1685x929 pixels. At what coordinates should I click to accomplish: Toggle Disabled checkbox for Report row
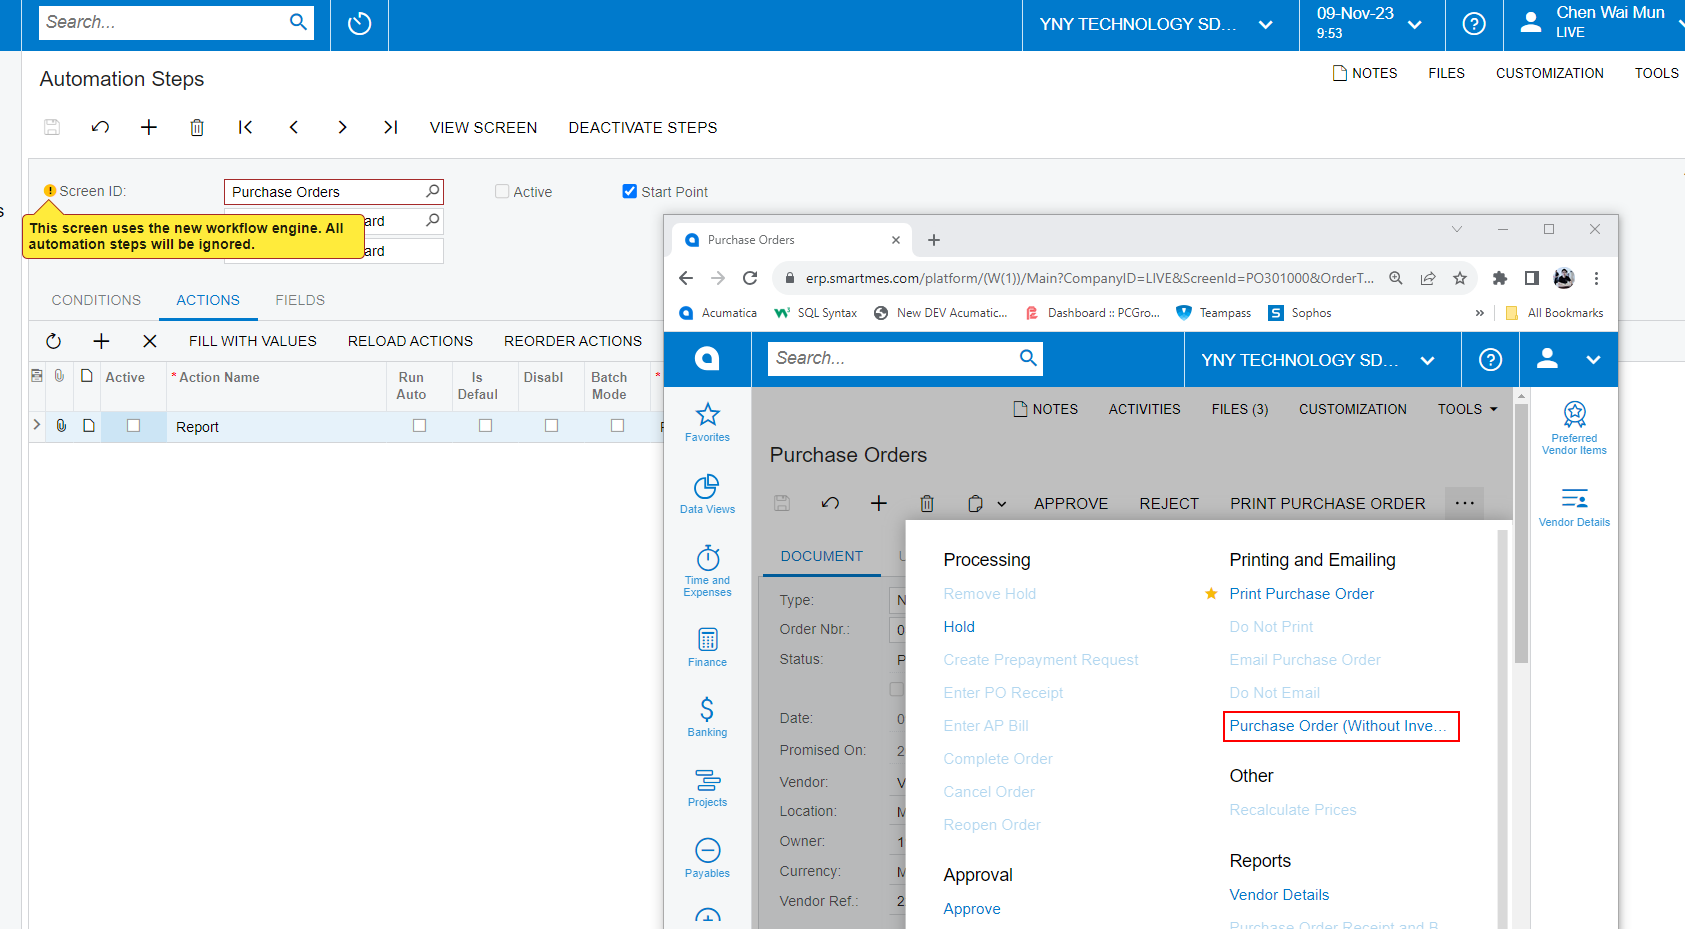(551, 425)
